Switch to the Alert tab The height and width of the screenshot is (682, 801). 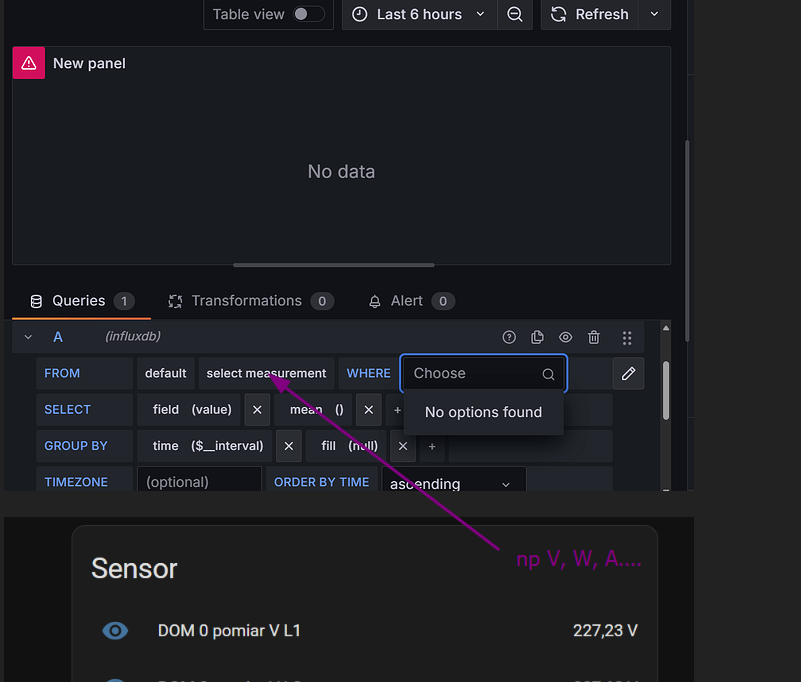pos(407,301)
